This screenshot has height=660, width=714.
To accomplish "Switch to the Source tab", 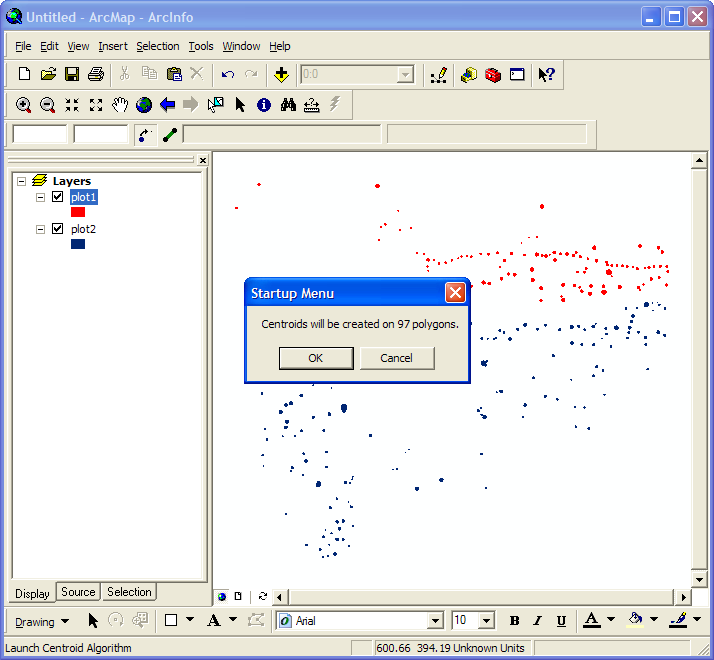I will click(78, 592).
